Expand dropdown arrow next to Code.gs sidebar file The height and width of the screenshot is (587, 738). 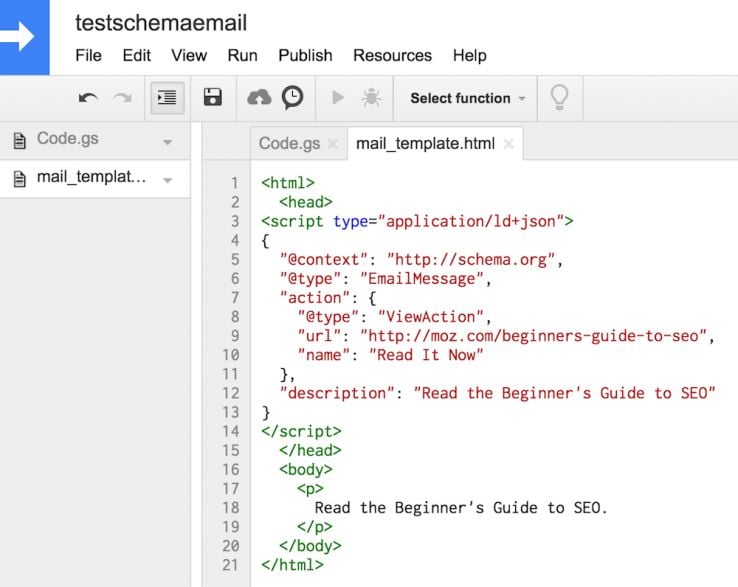click(x=168, y=142)
